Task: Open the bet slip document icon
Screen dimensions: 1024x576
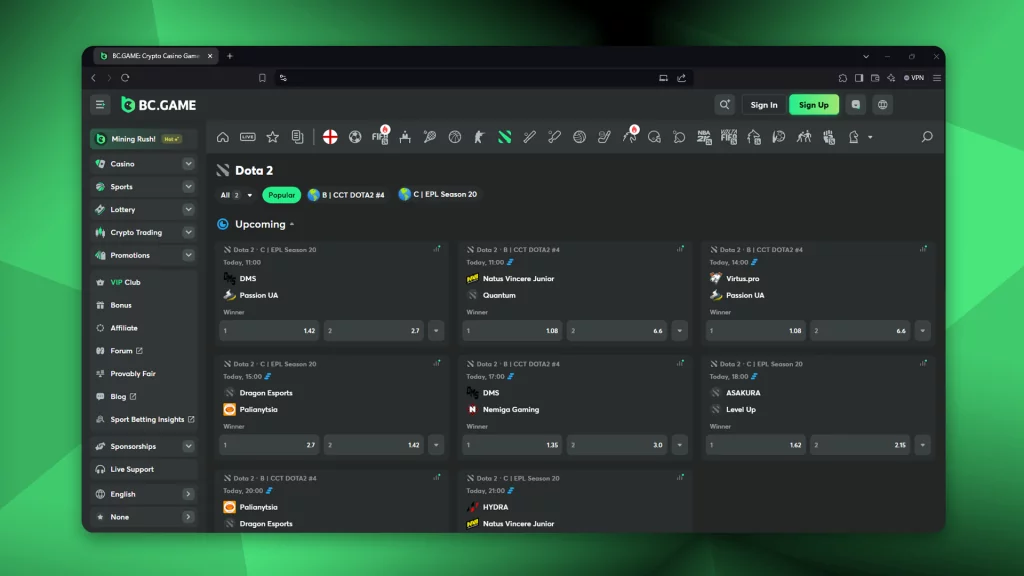Action: point(297,137)
